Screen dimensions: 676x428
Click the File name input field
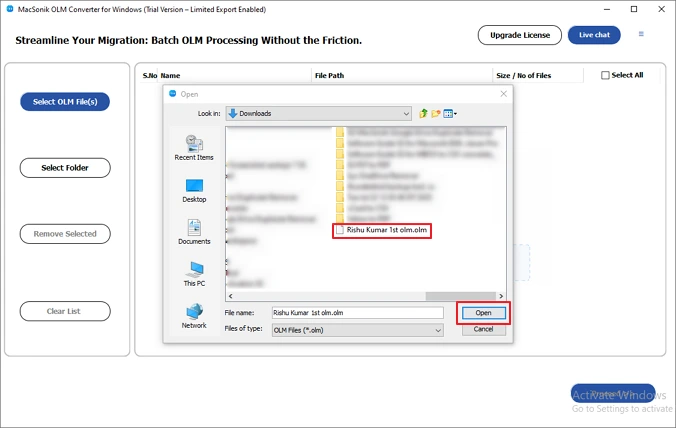[357, 313]
